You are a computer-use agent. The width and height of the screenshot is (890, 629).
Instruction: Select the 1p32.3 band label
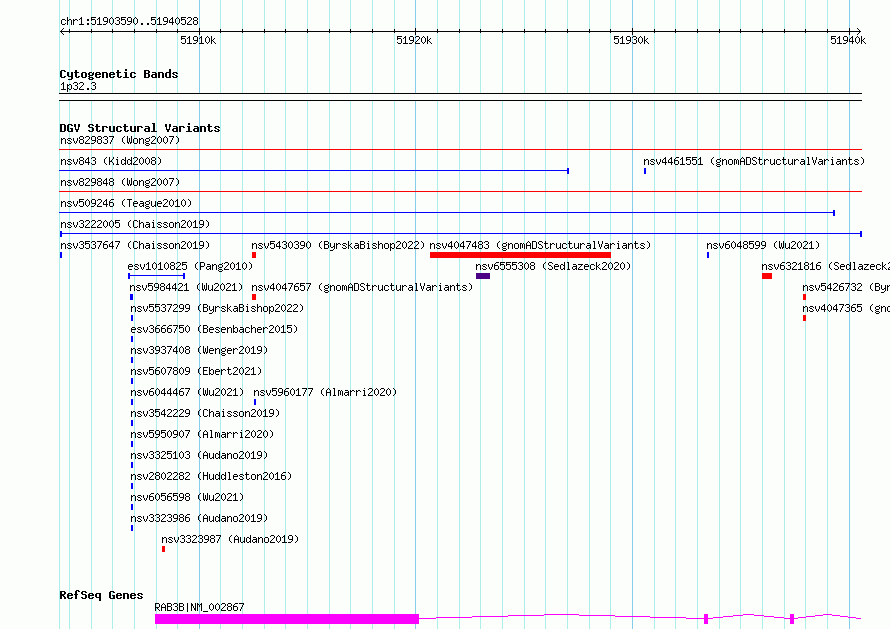point(78,86)
